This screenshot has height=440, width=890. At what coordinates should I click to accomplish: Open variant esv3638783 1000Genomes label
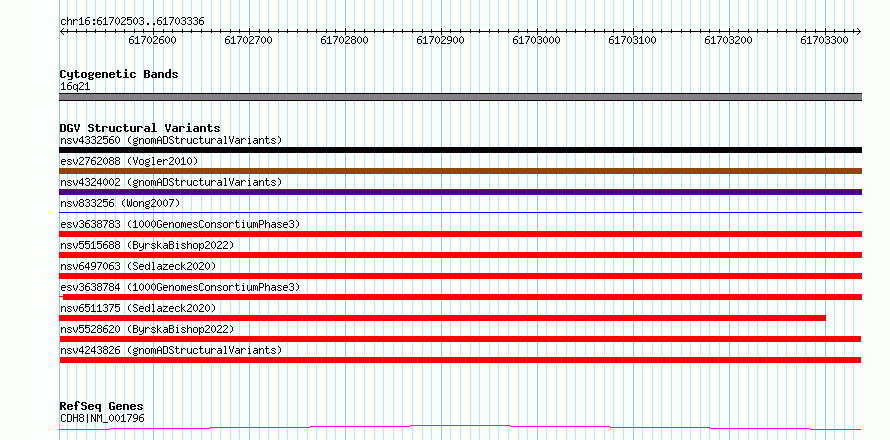[180, 224]
